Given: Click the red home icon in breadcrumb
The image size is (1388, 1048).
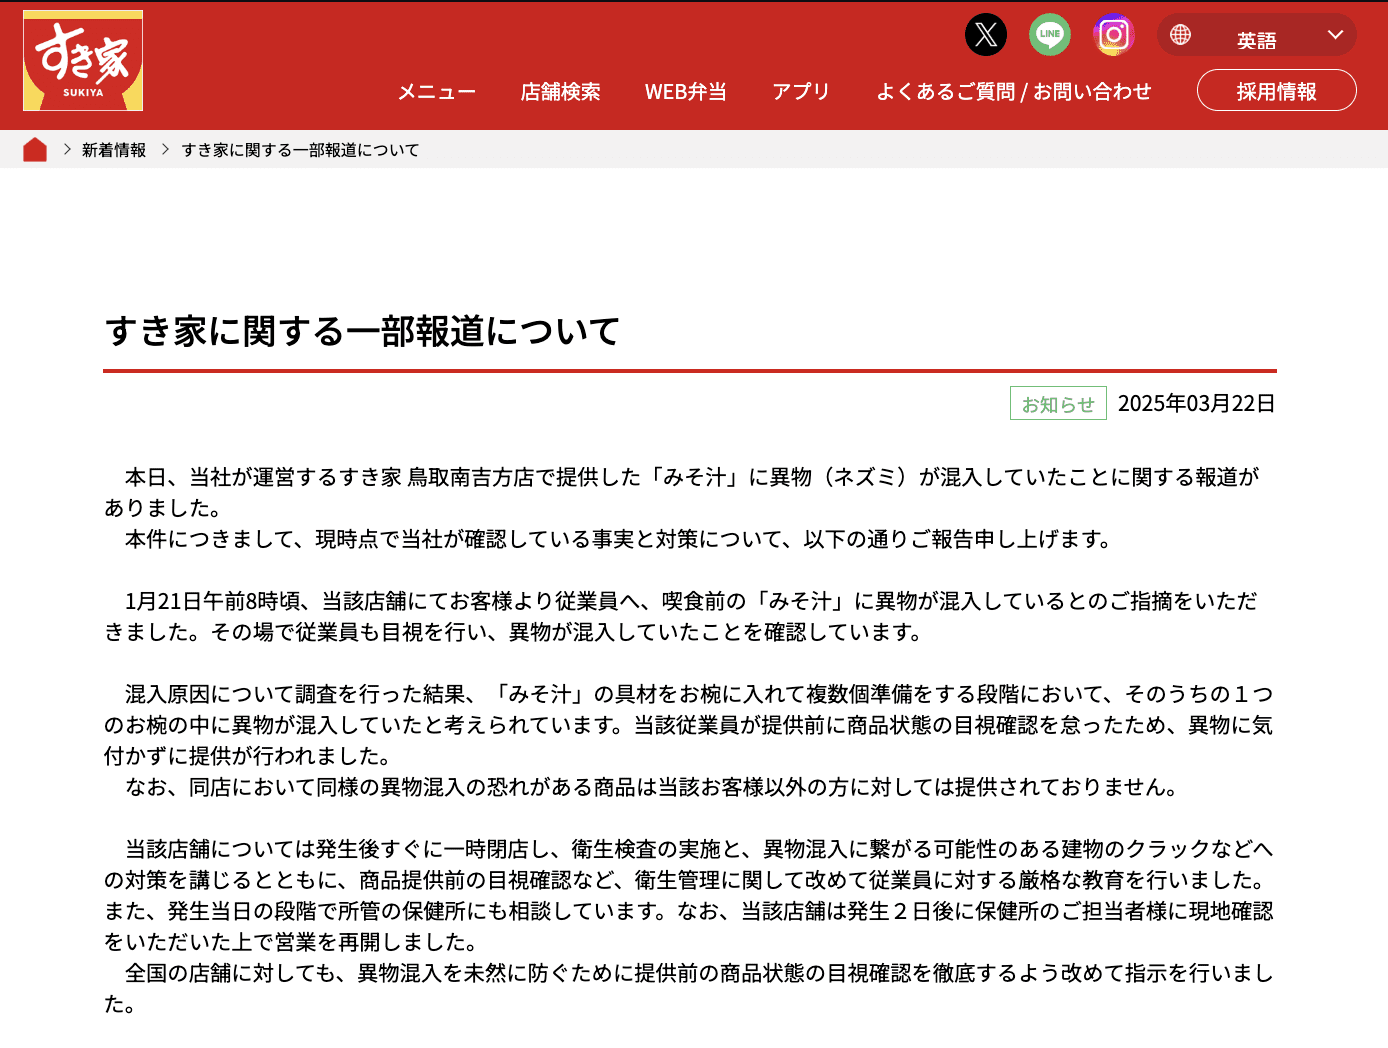Looking at the screenshot, I should [35, 150].
